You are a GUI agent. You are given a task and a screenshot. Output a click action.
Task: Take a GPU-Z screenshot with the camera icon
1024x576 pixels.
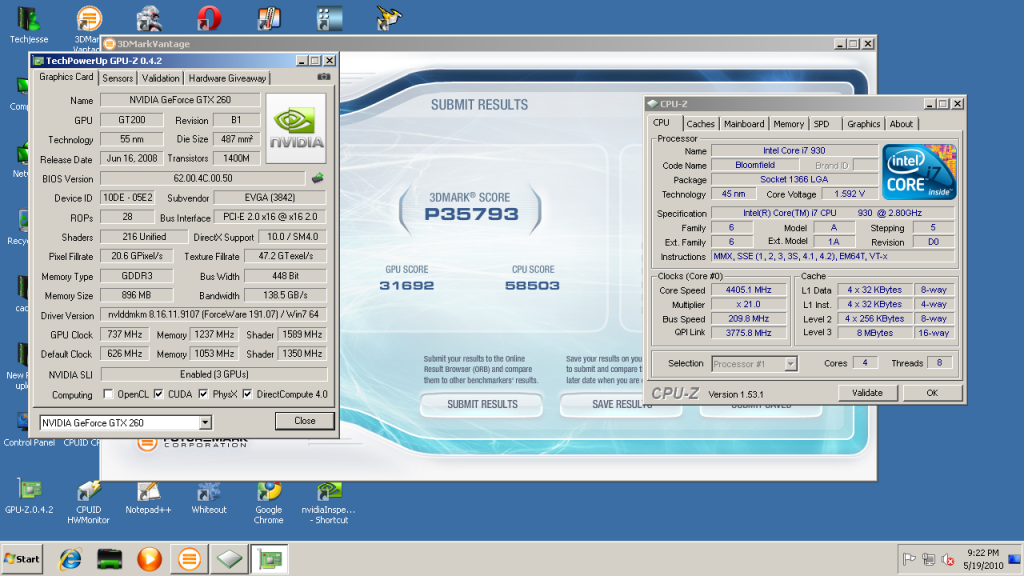323,77
